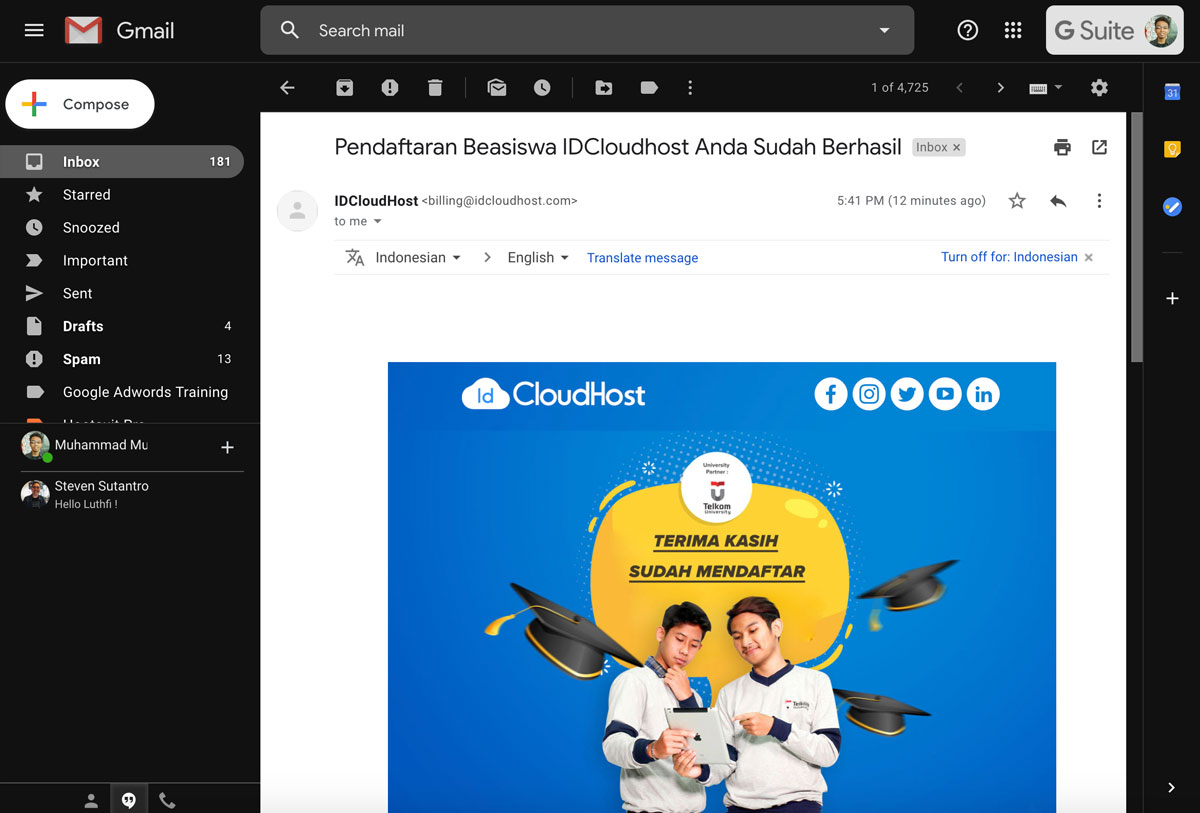
Task: Mark the email as unread
Action: (x=497, y=88)
